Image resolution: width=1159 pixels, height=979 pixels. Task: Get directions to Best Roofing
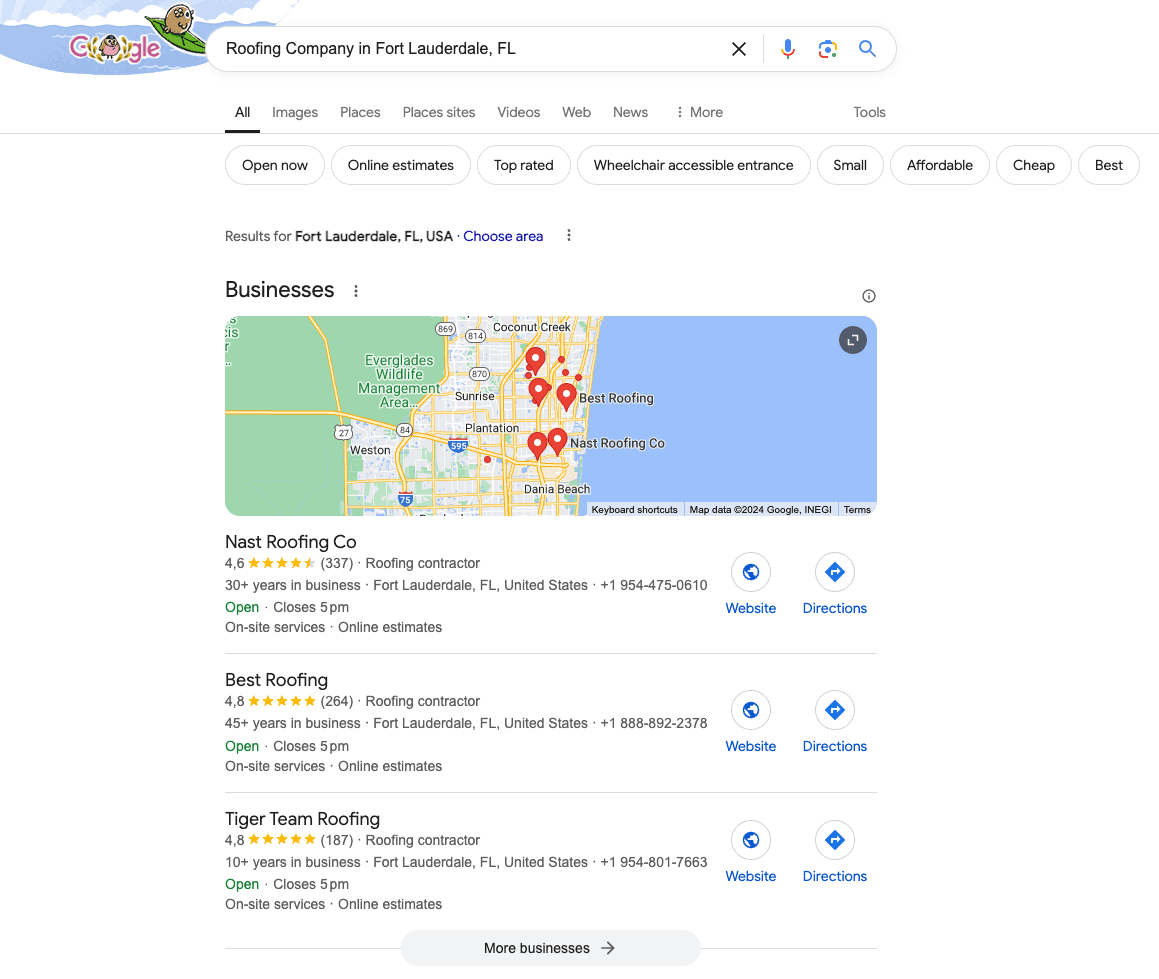tap(835, 710)
